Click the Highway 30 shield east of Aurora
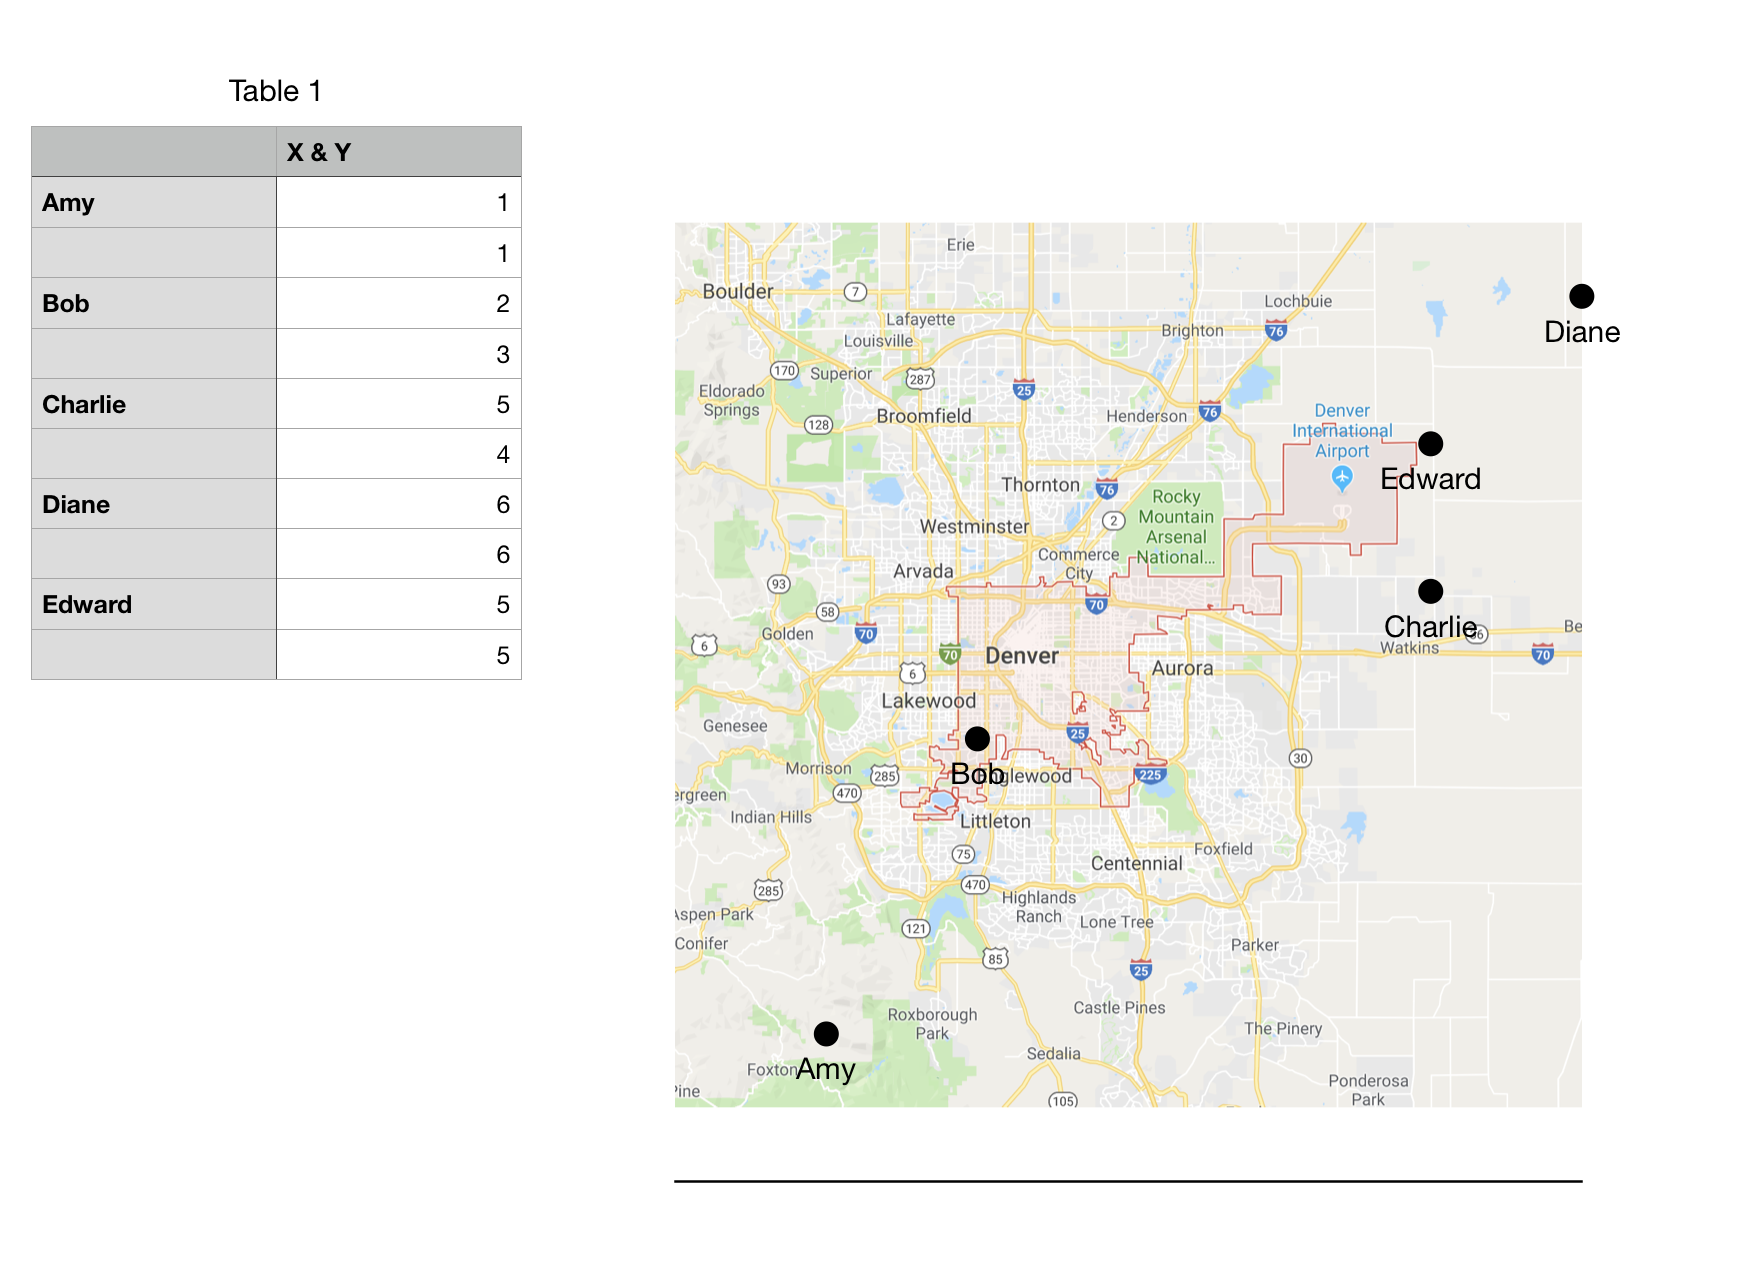This screenshot has width=1762, height=1268. pos(1301,758)
